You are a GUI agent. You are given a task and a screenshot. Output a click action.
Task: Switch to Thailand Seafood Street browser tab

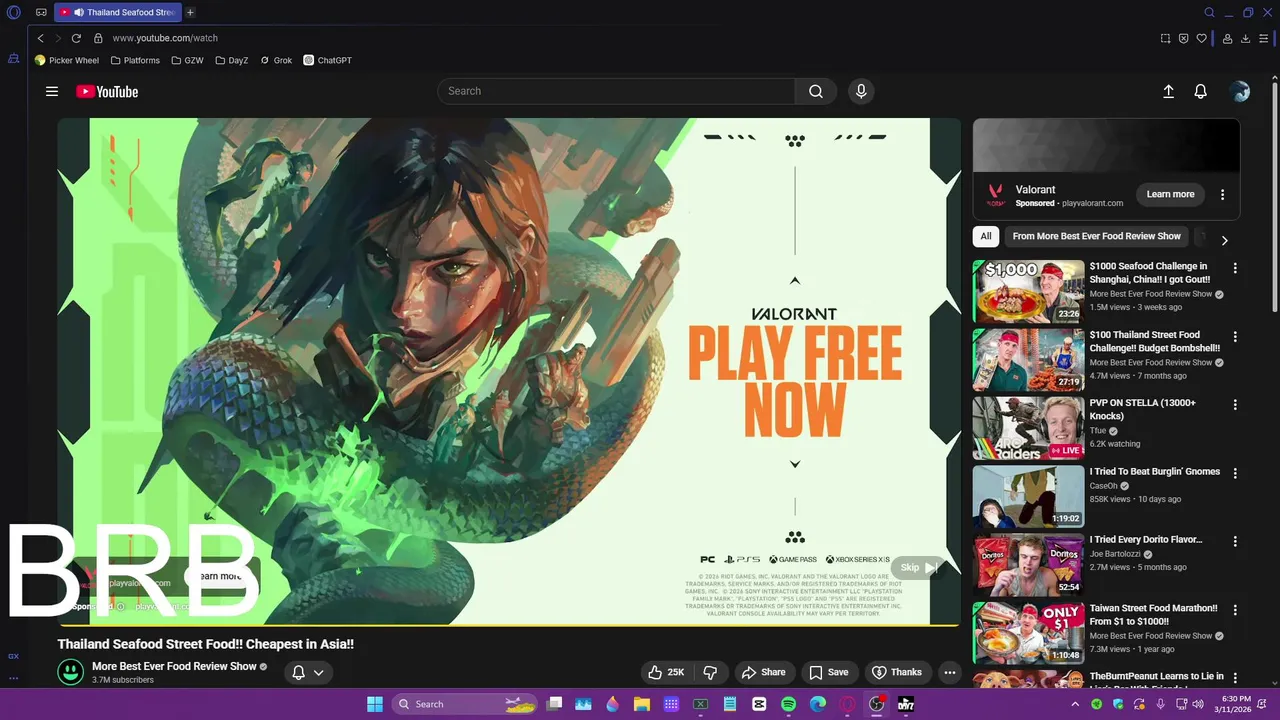tap(117, 12)
